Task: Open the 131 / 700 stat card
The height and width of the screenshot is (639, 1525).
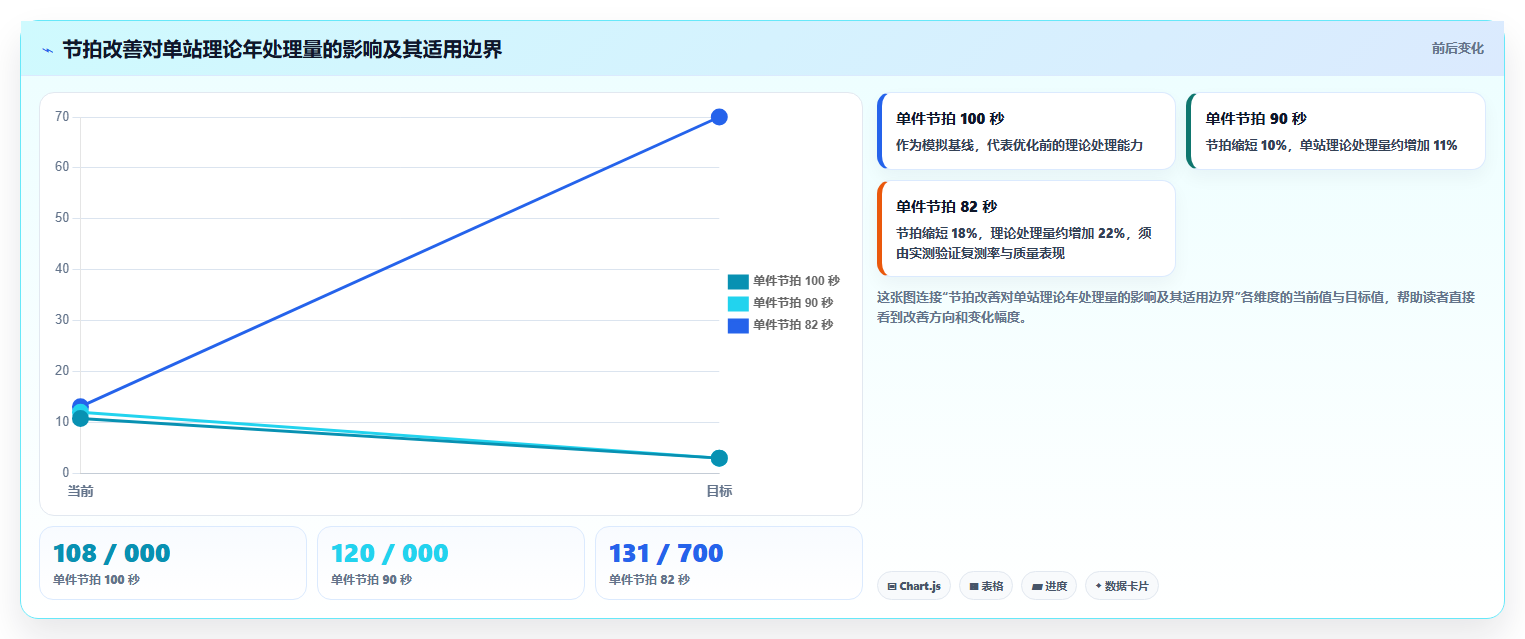Action: 729,563
